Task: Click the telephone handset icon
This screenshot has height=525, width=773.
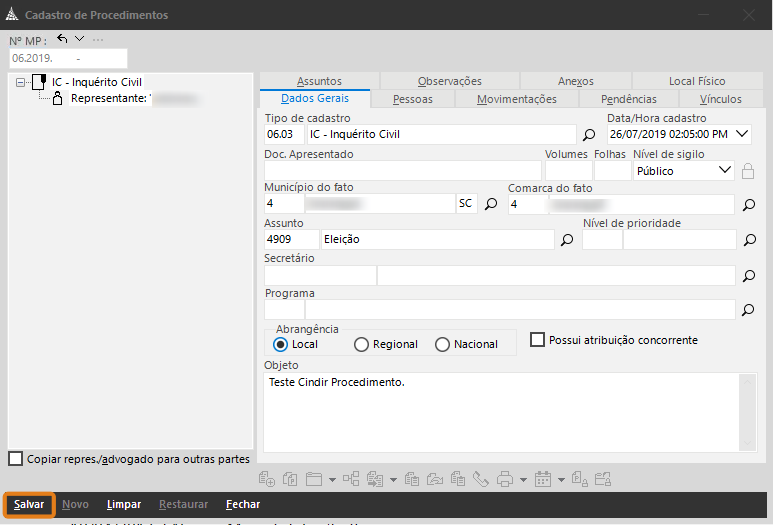Action: tap(481, 479)
